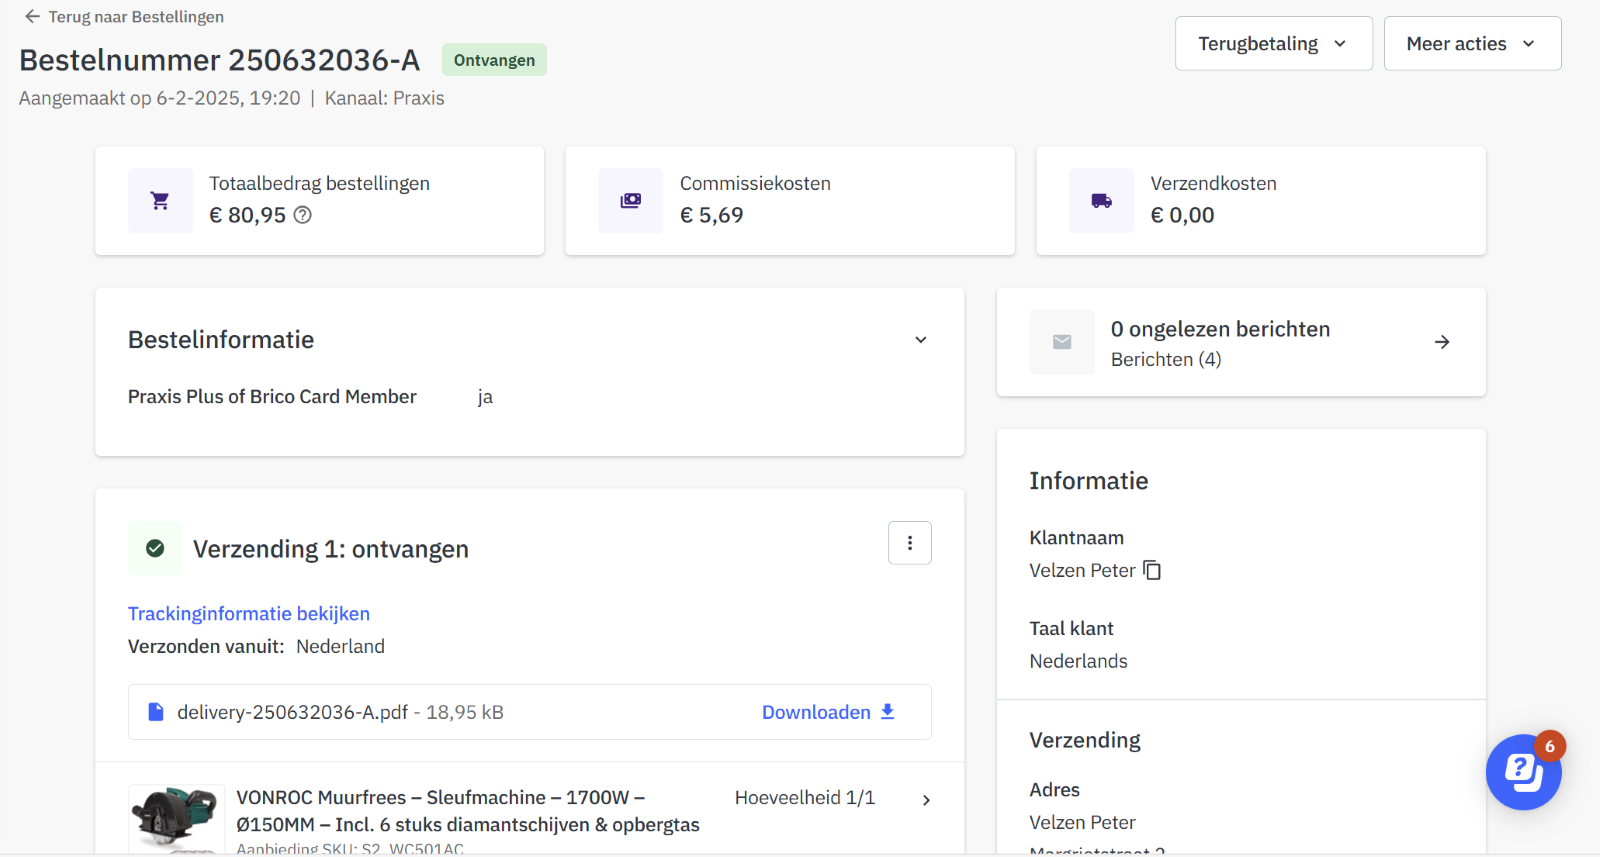Click the VONROC product thumbnail
The image size is (1600, 857).
(x=176, y=818)
